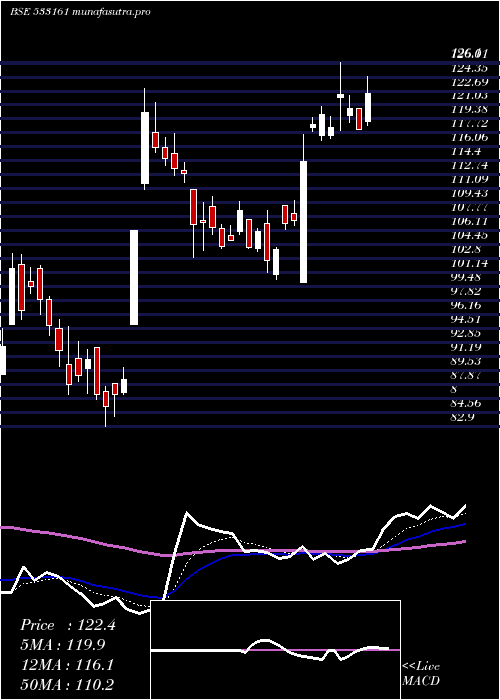The height and width of the screenshot is (700, 500).
Task: Click the 107.77 price axis label
Action: [469, 208]
